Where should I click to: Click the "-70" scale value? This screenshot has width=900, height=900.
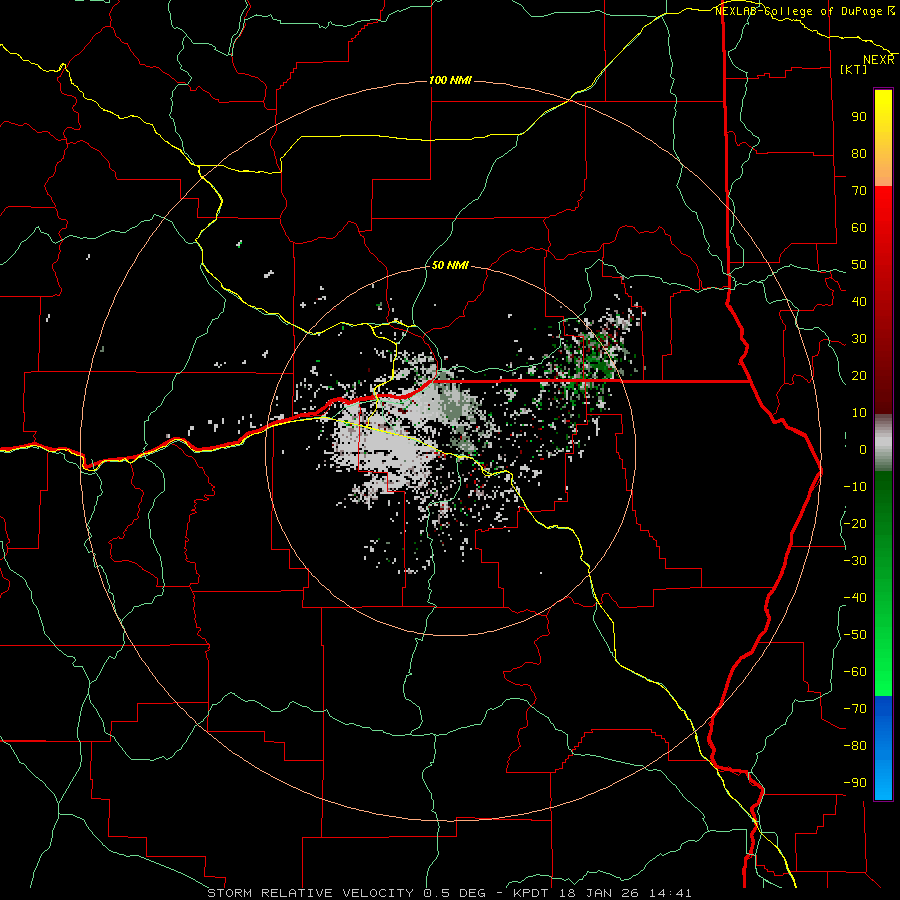(x=855, y=709)
